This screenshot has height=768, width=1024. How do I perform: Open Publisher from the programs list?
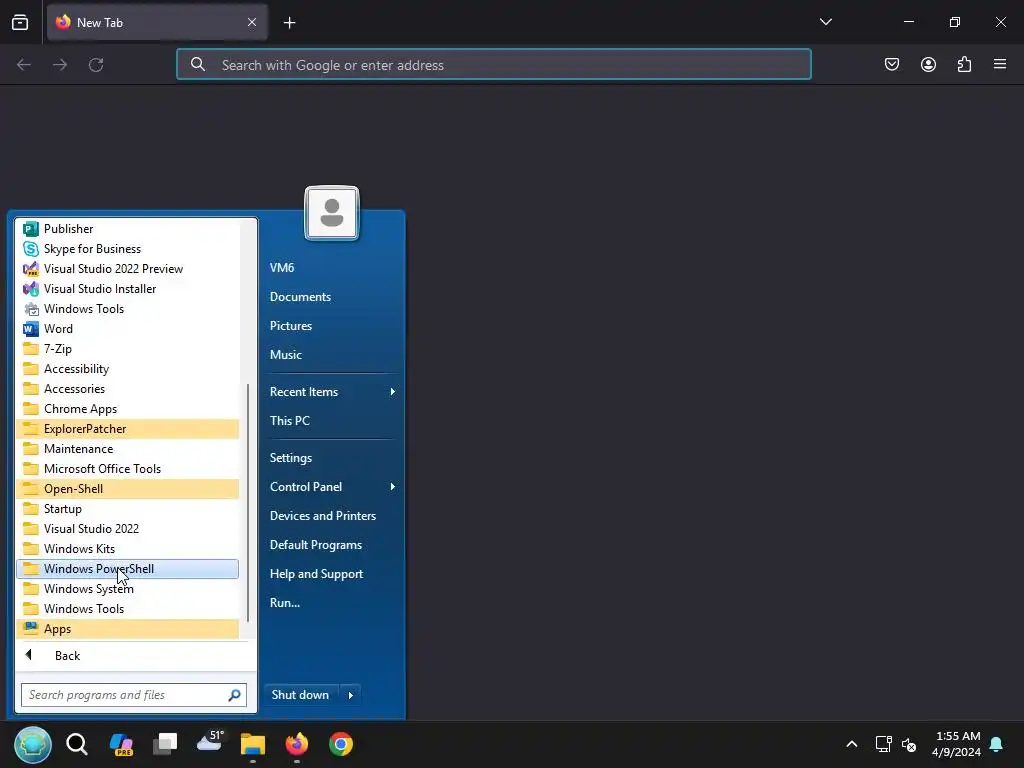128,229
